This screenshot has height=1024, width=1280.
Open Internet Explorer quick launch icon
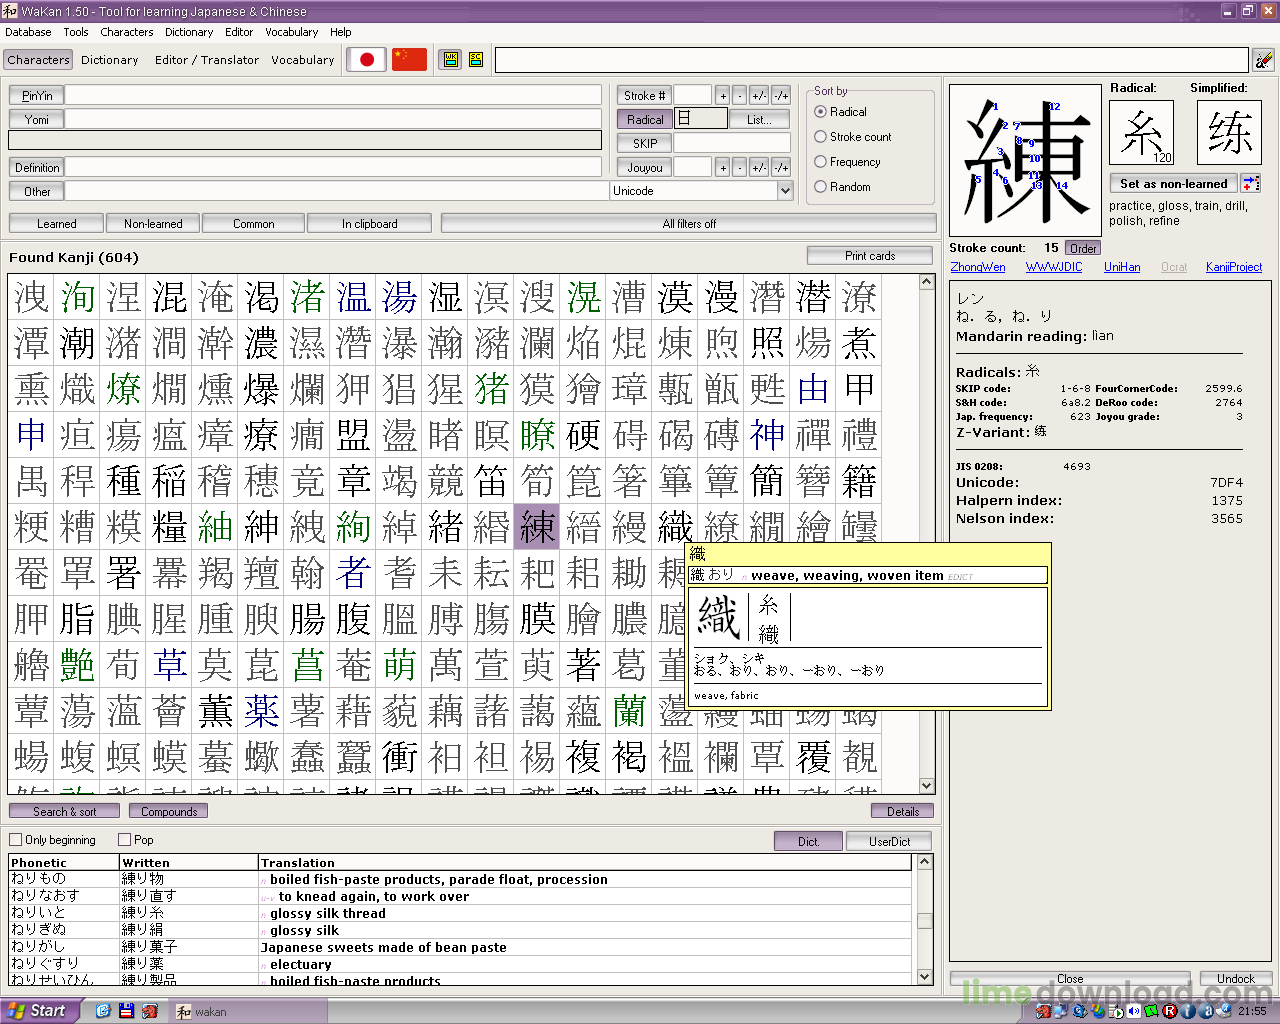coord(103,1011)
